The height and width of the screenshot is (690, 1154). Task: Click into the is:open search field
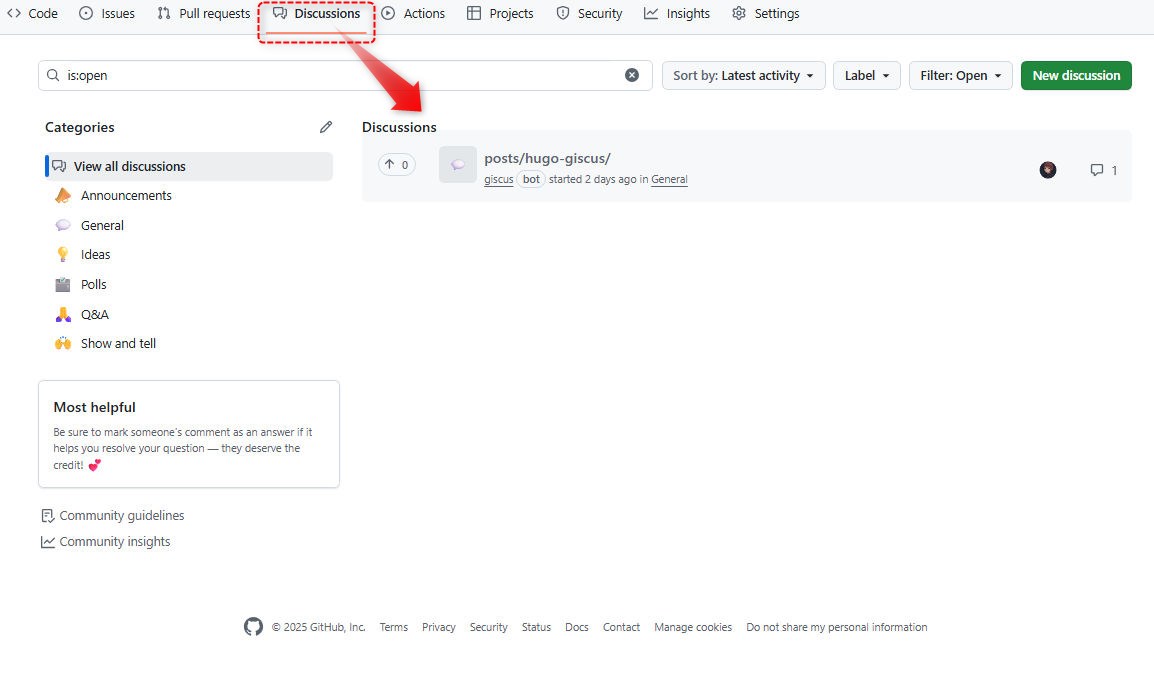(x=340, y=75)
